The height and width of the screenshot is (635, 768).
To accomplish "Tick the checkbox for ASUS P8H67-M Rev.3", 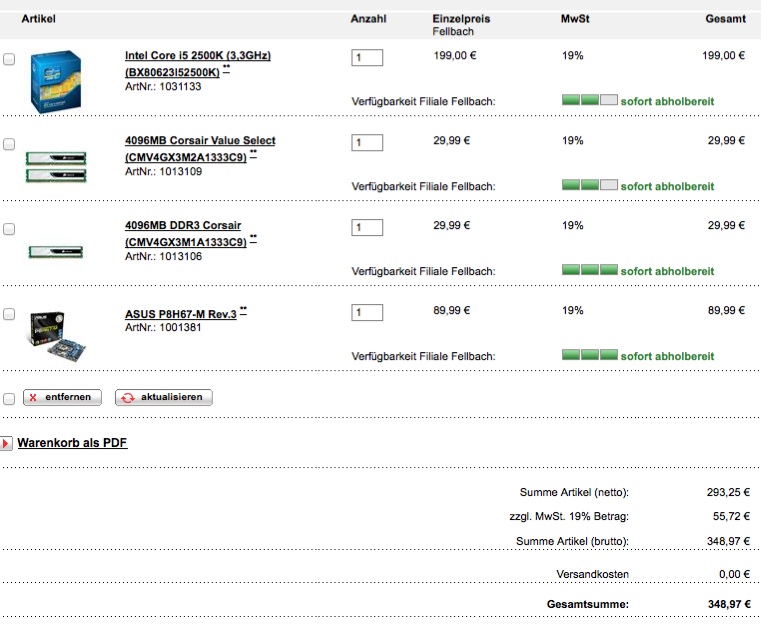I will click(9, 314).
